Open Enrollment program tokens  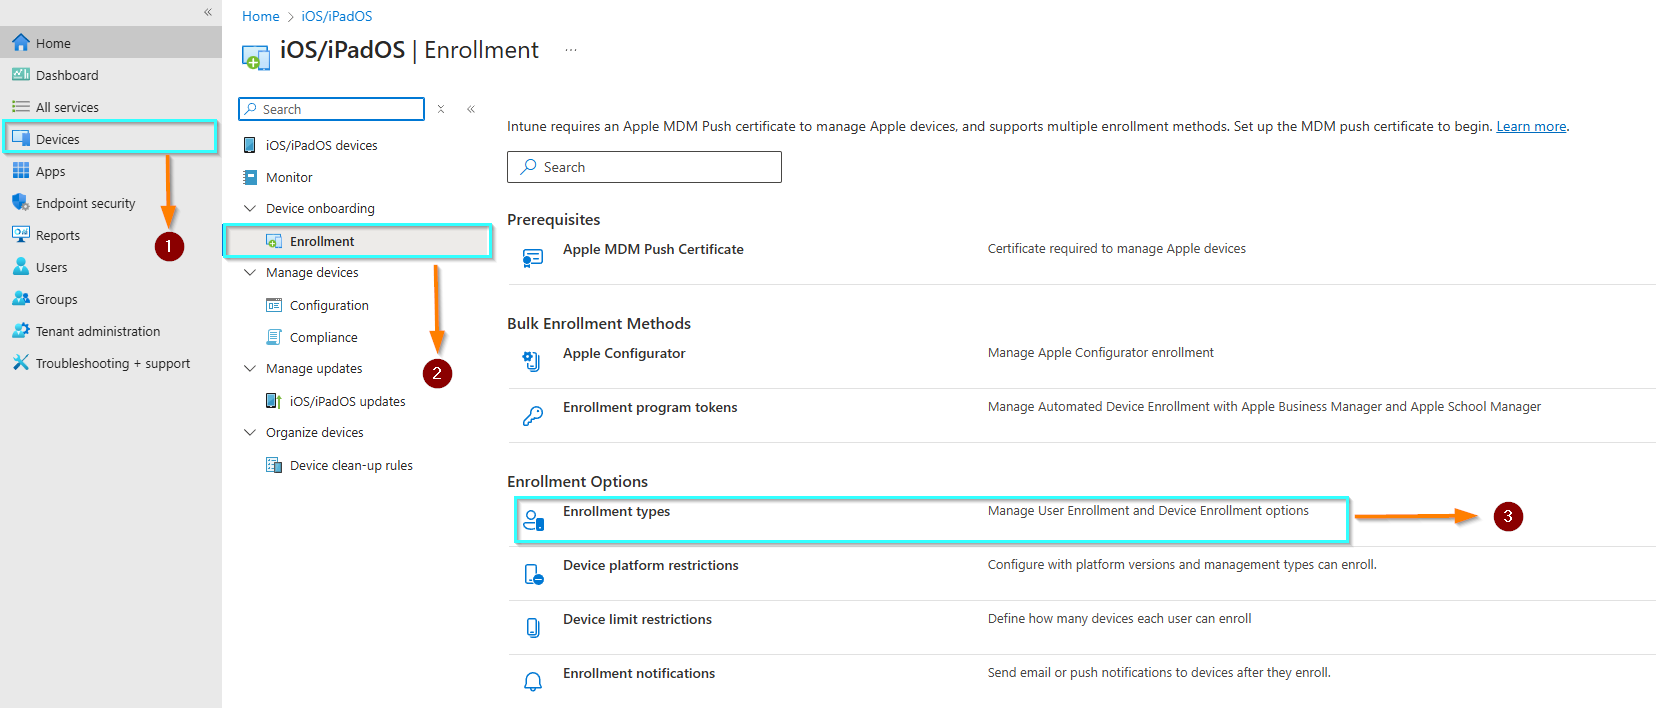pos(650,407)
